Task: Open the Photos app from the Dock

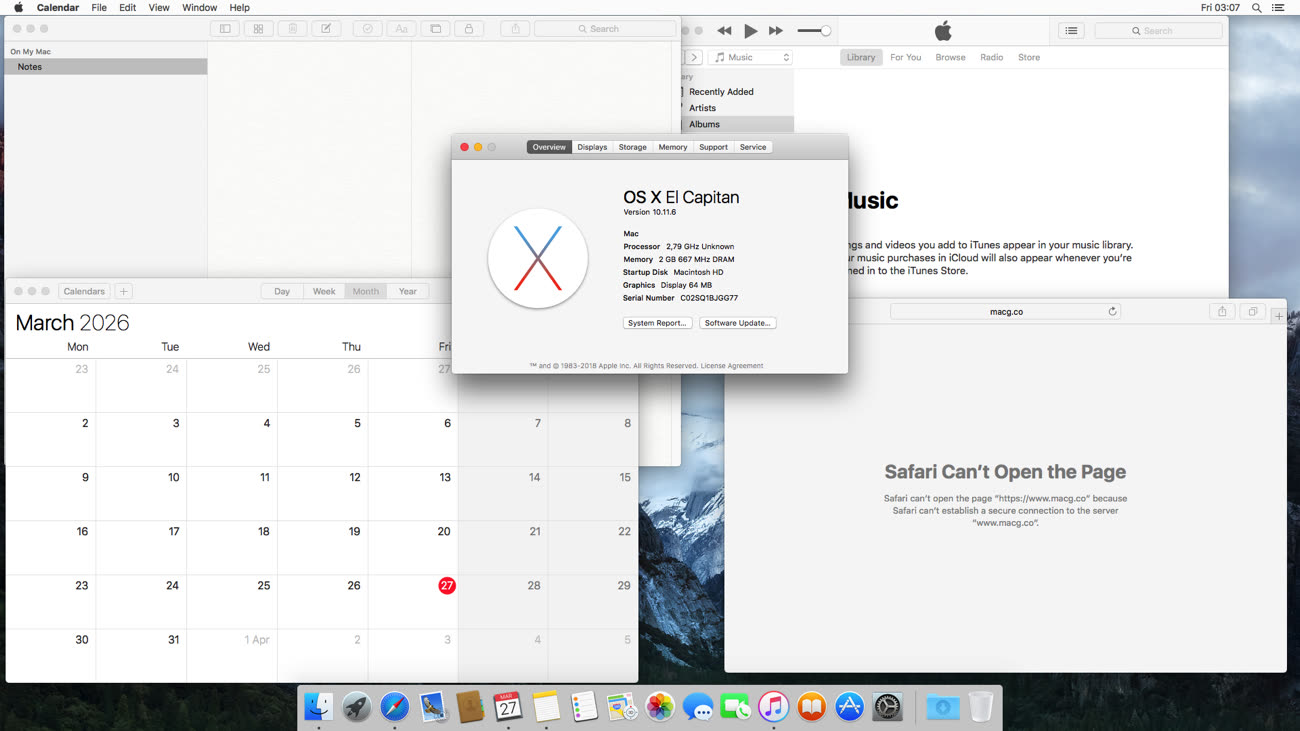Action: pyautogui.click(x=659, y=708)
